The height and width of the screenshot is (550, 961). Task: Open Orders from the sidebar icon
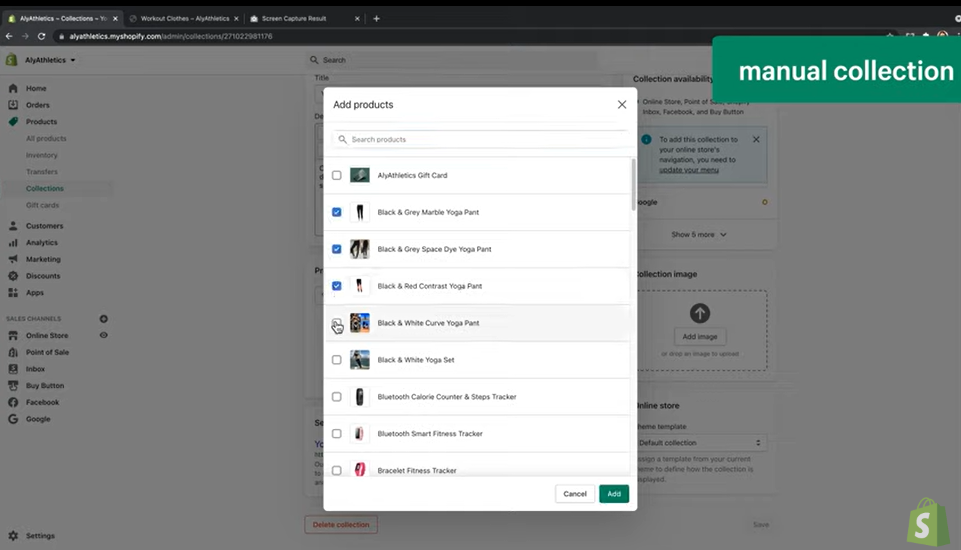point(13,105)
